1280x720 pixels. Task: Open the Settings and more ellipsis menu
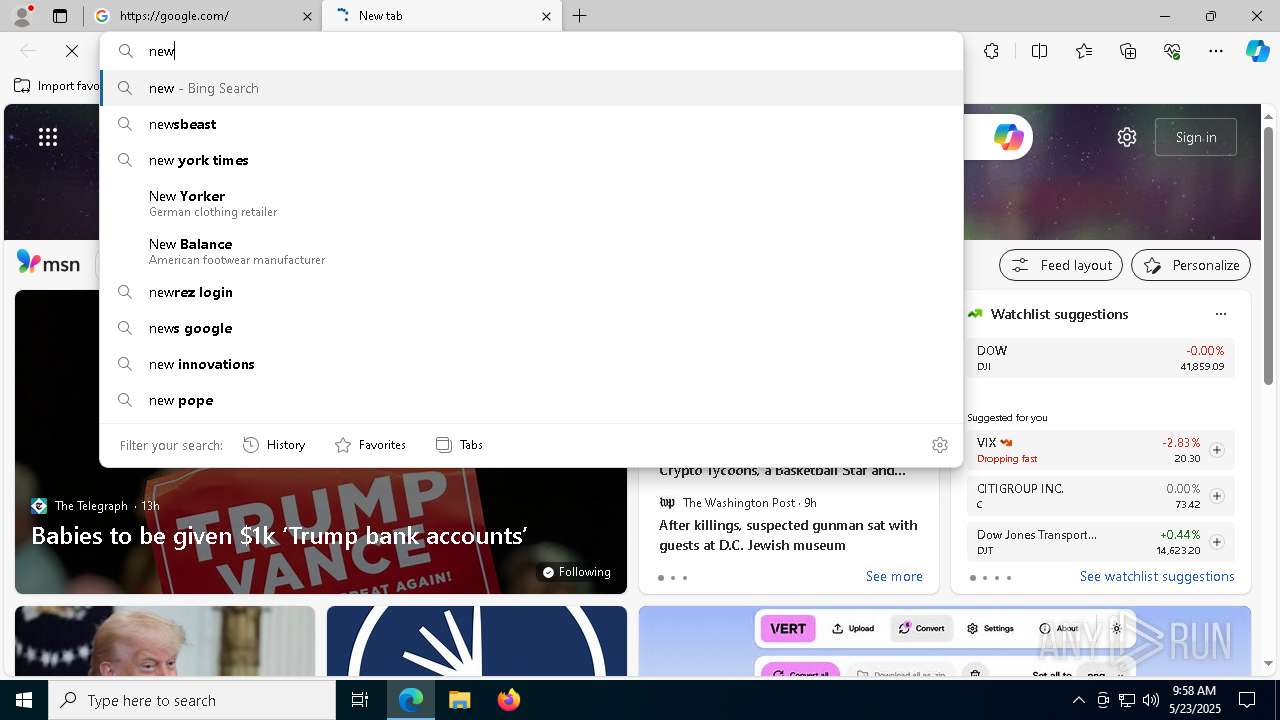tap(1216, 51)
